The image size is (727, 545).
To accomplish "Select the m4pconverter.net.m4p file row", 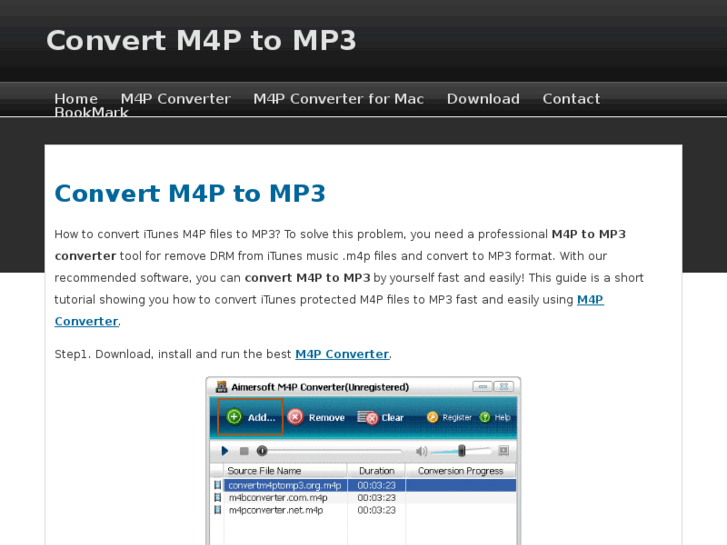I will pyautogui.click(x=363, y=510).
